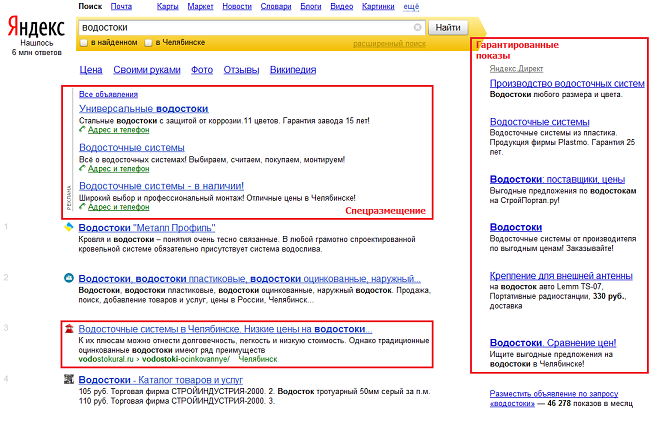Click the Yandex logo
Viewport: 650px width, 421px height.
click(36, 27)
